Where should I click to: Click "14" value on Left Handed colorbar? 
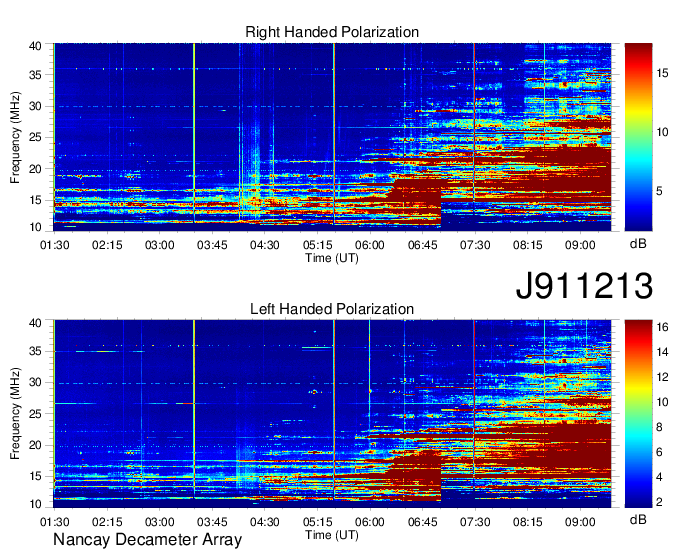tap(662, 352)
